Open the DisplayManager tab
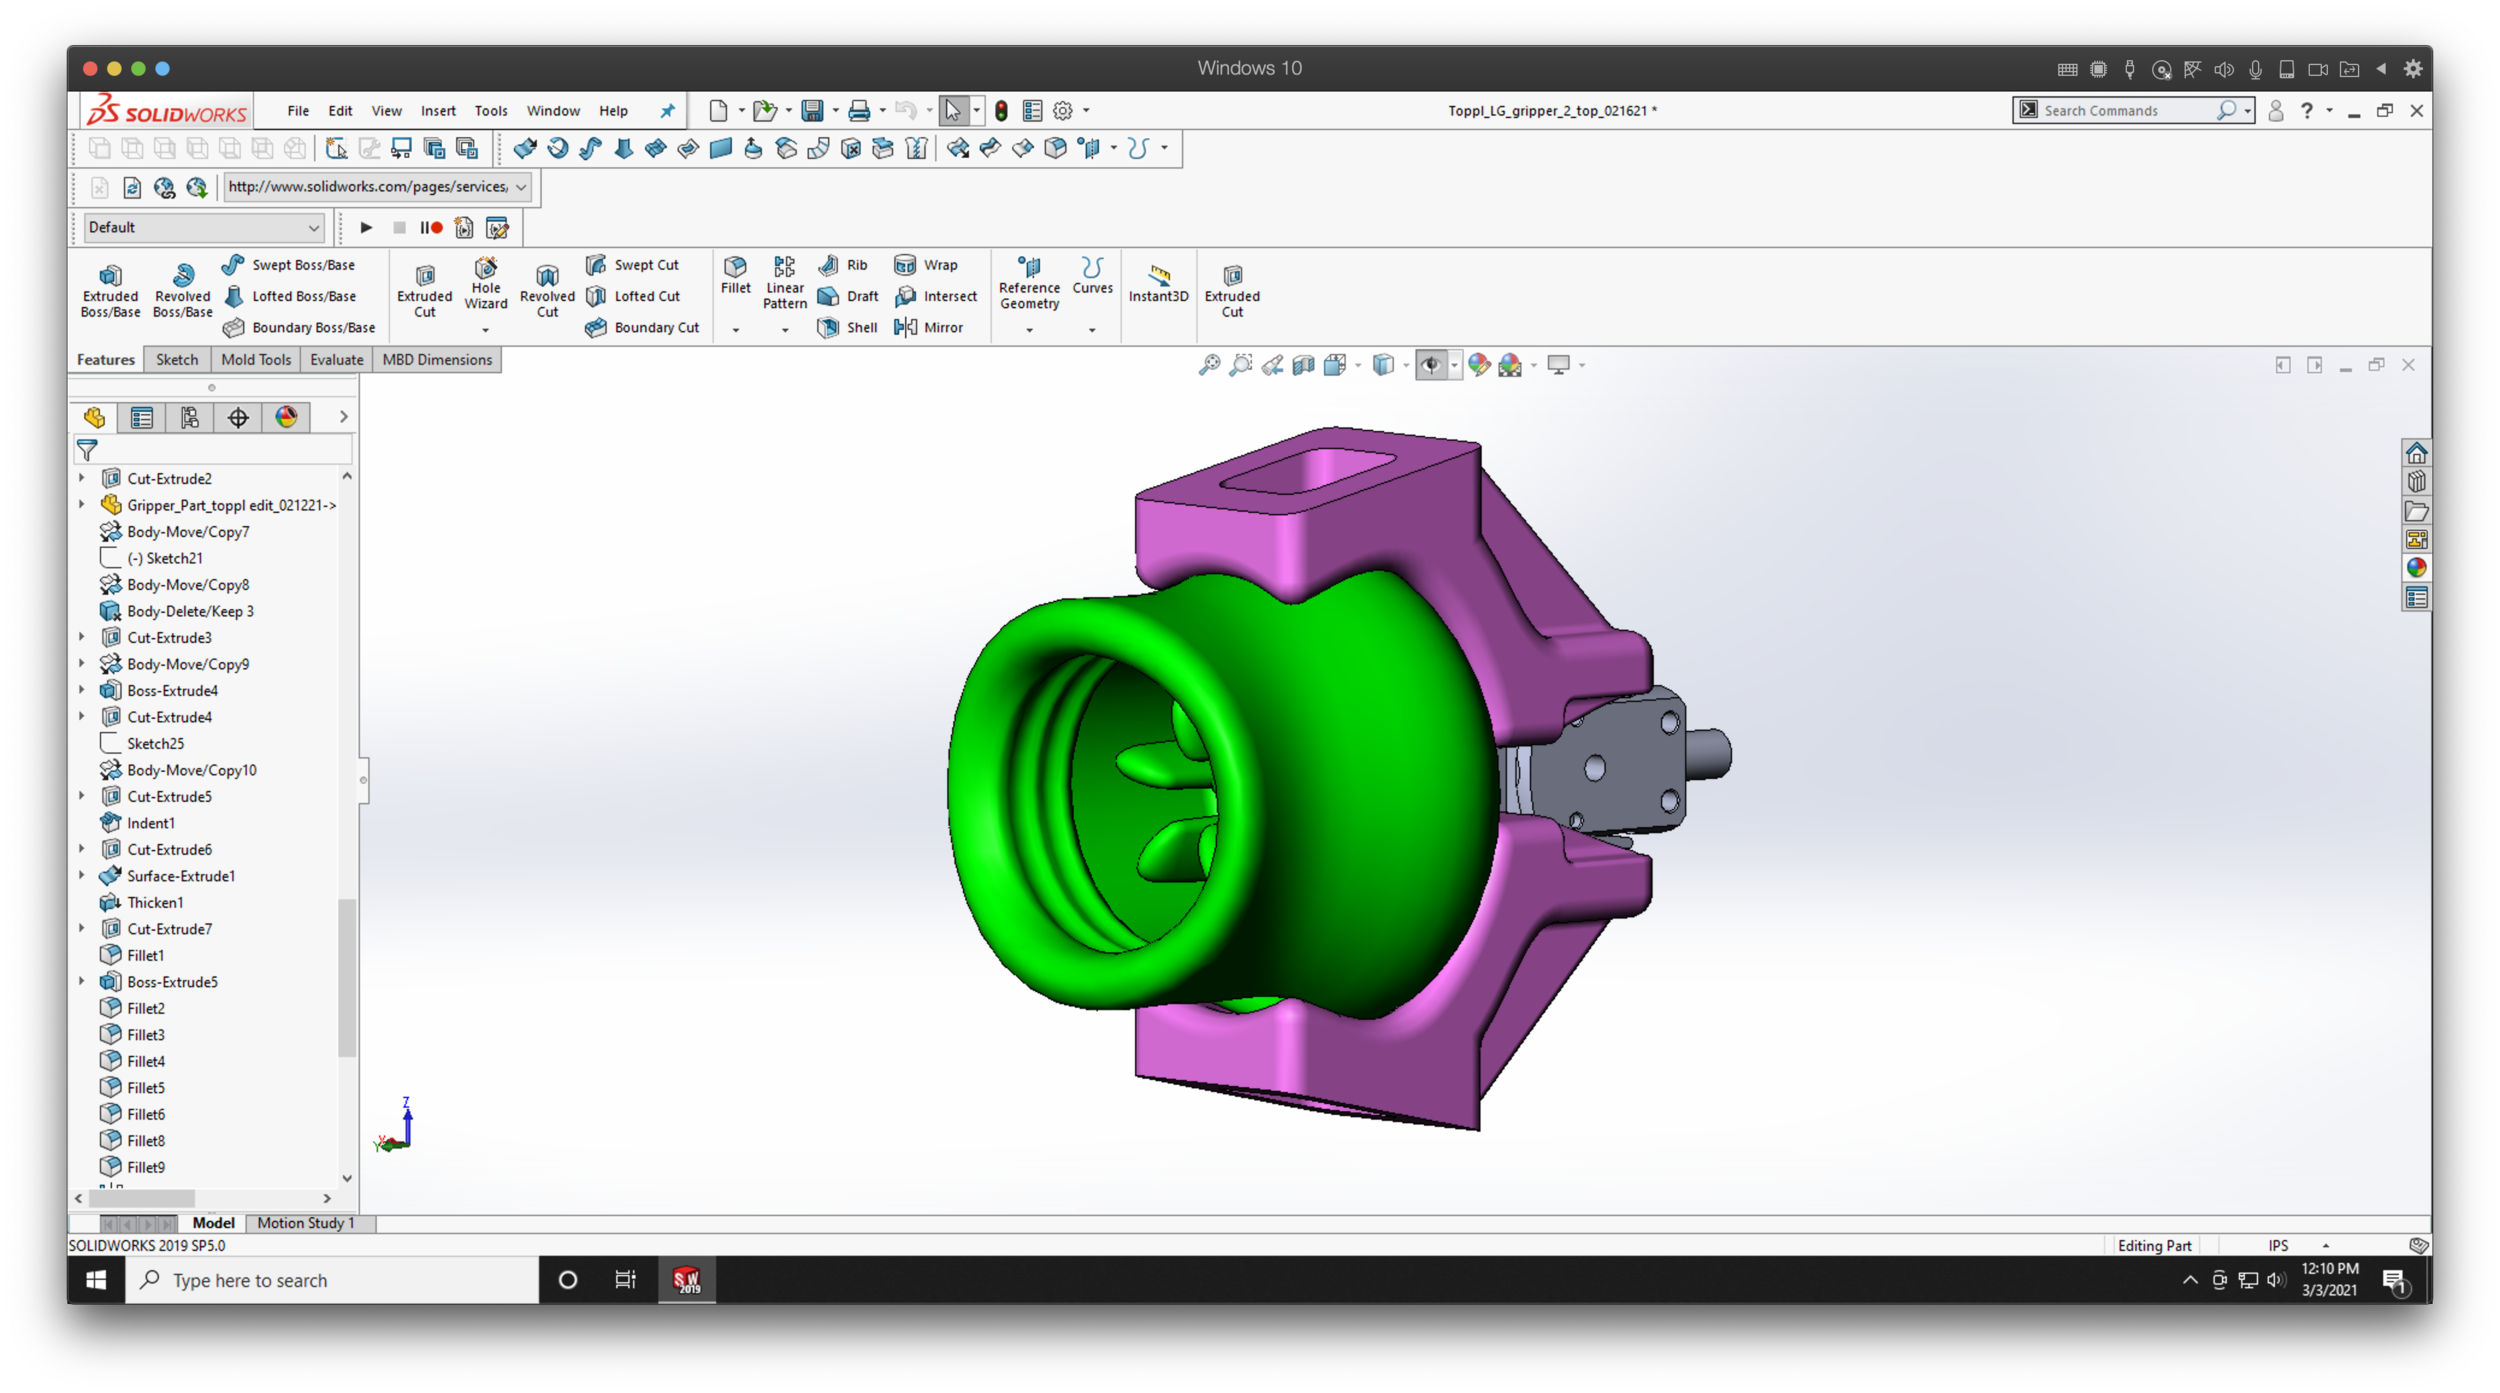Image resolution: width=2500 pixels, height=1393 pixels. [286, 418]
